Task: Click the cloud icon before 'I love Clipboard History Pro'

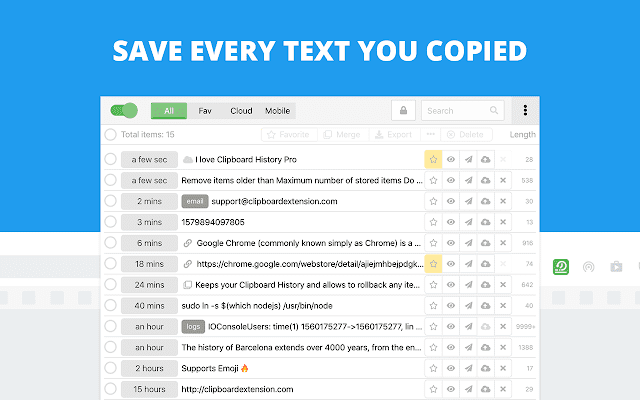Action: point(188,160)
